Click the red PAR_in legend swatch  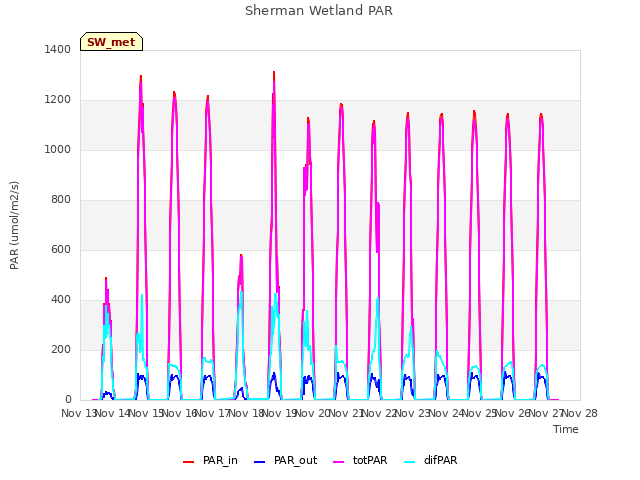188,462
